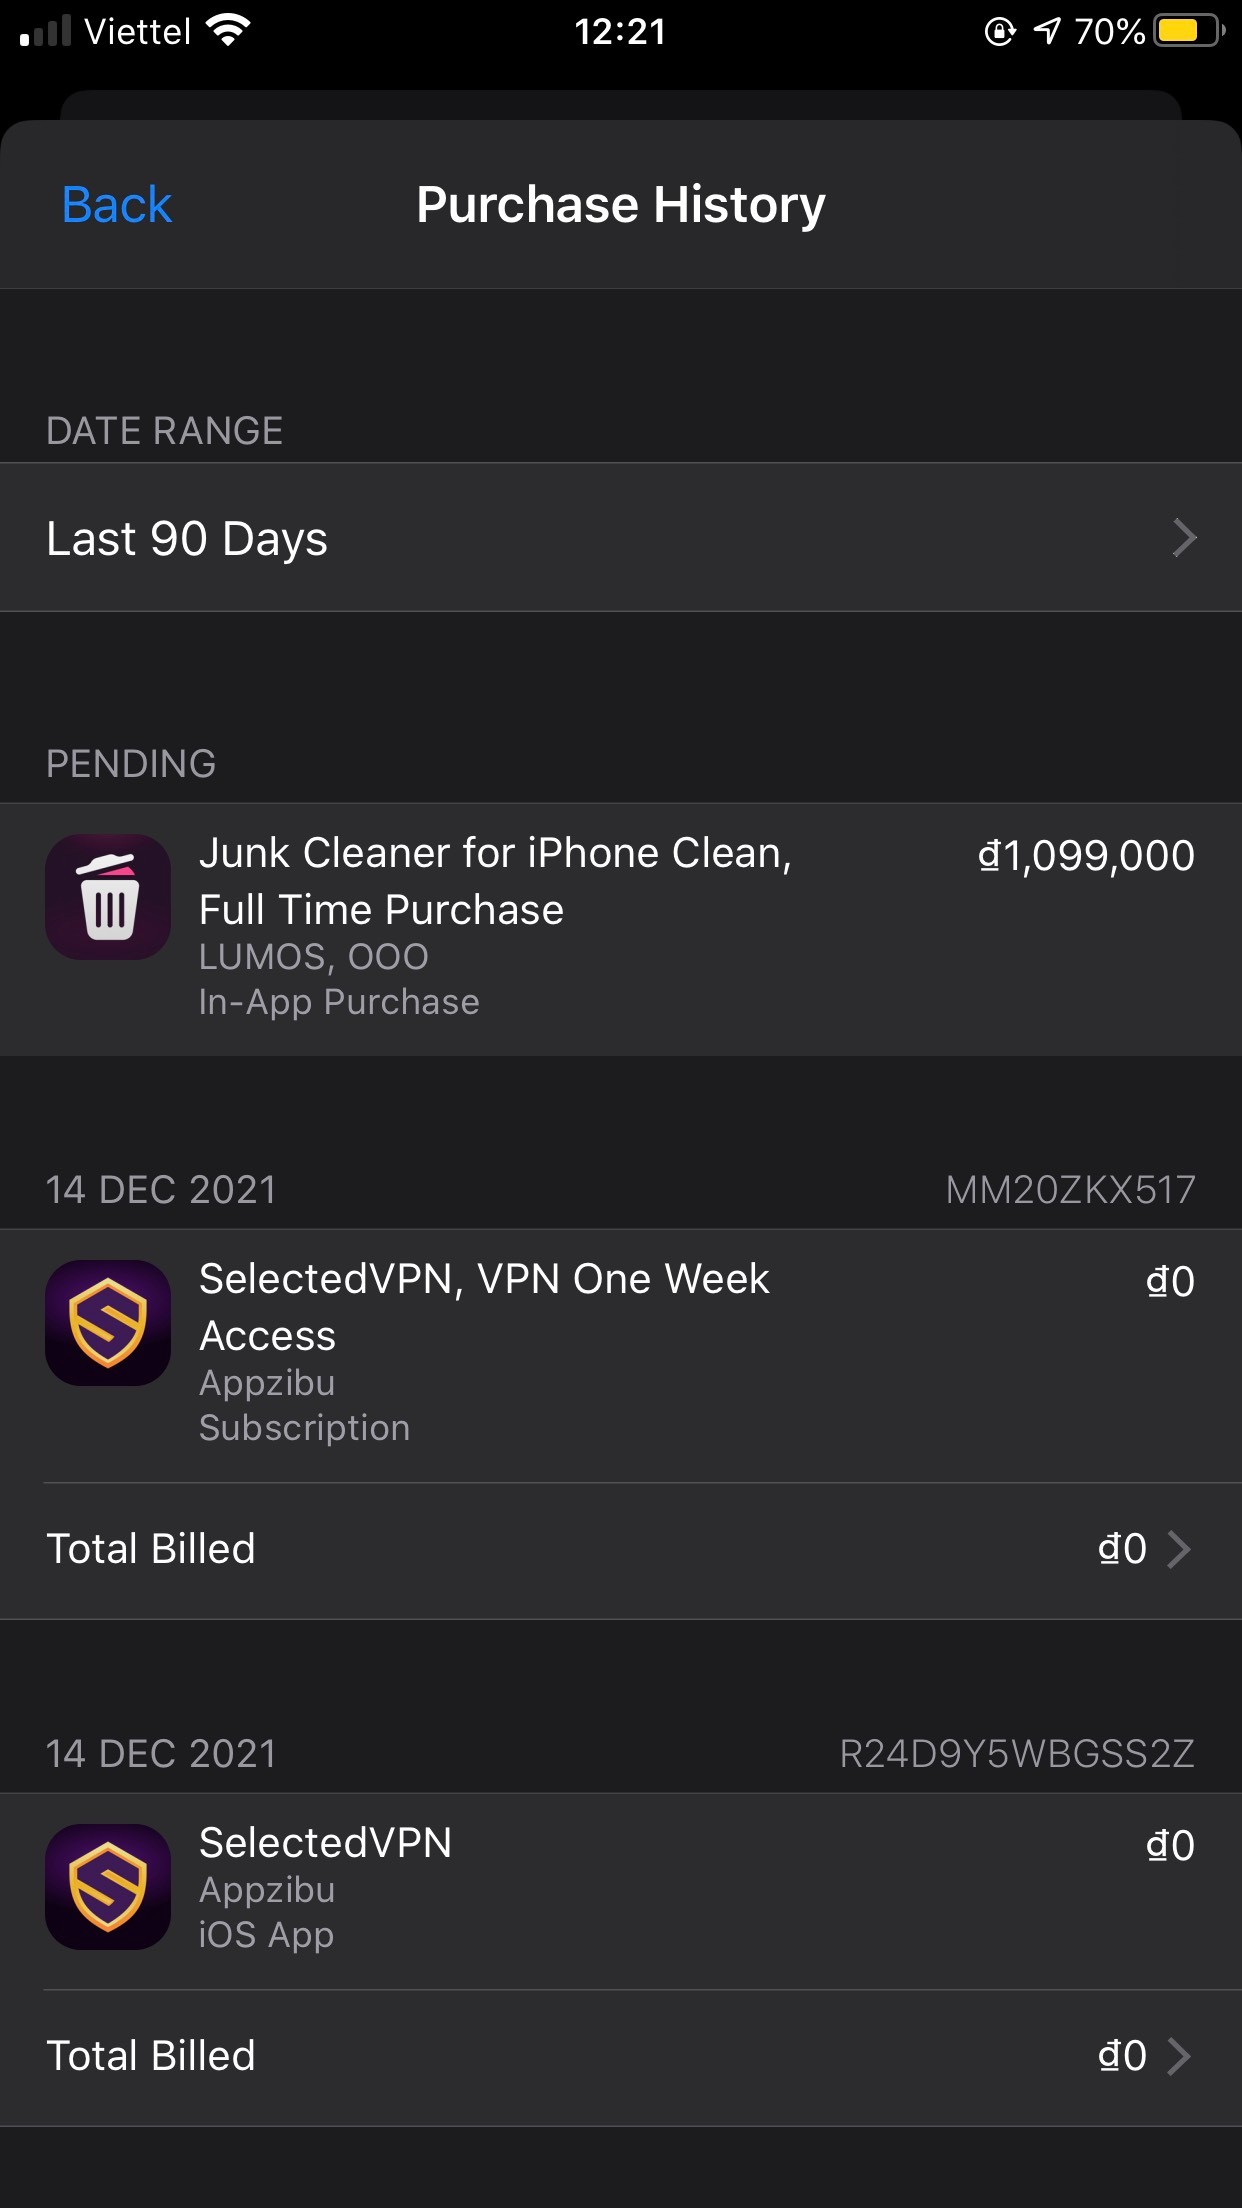
Task: Tap the rotation lock status icon
Action: [999, 32]
